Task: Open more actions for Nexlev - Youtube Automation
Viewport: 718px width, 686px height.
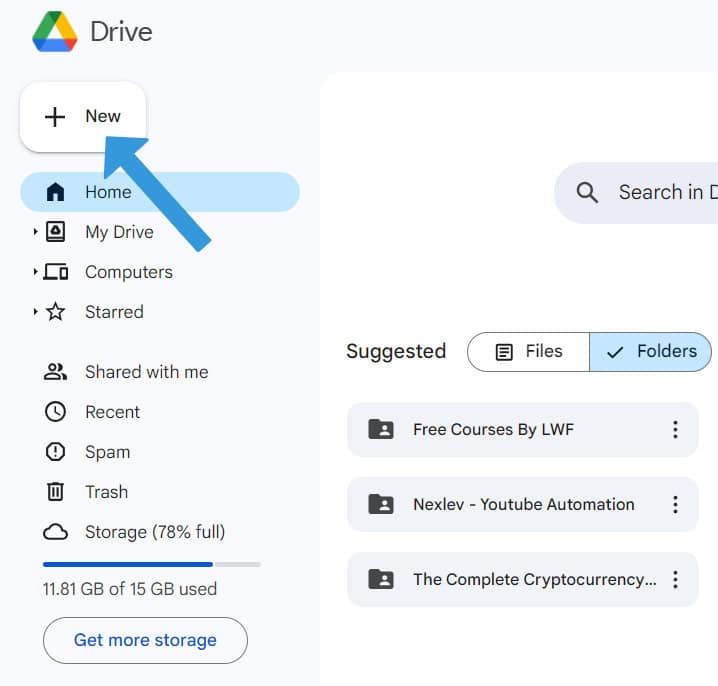Action: 675,505
